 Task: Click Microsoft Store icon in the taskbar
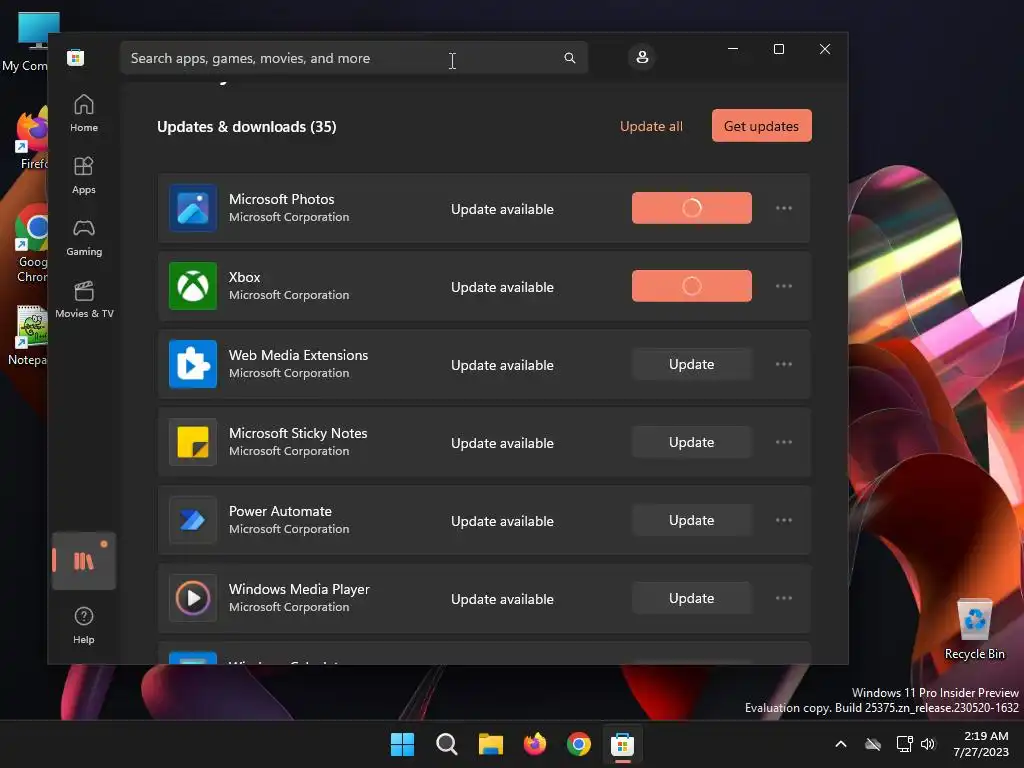(x=622, y=744)
